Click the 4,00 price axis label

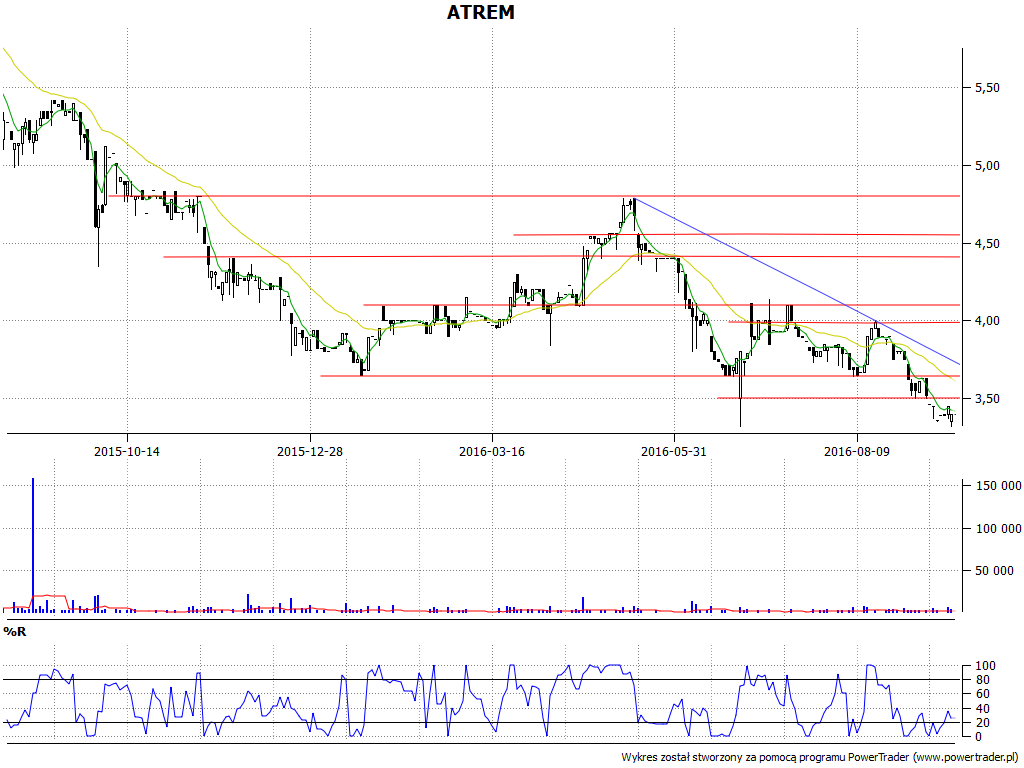(x=987, y=321)
